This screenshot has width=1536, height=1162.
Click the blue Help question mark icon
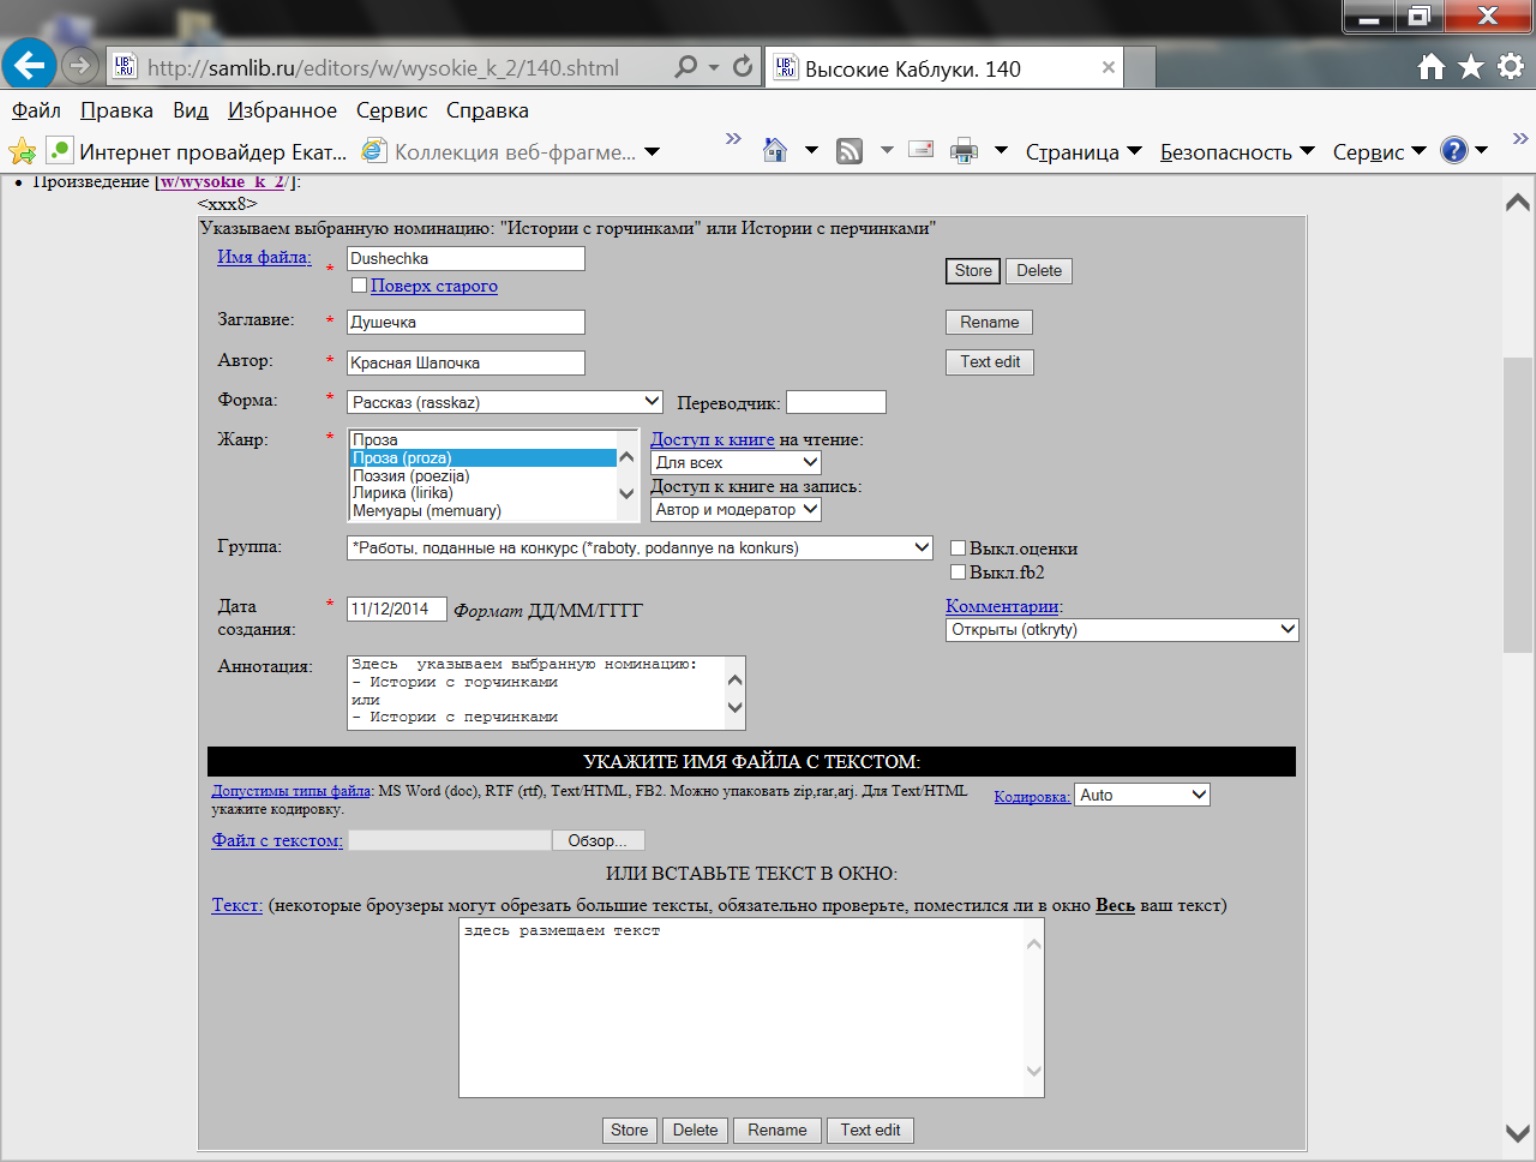tap(1453, 151)
